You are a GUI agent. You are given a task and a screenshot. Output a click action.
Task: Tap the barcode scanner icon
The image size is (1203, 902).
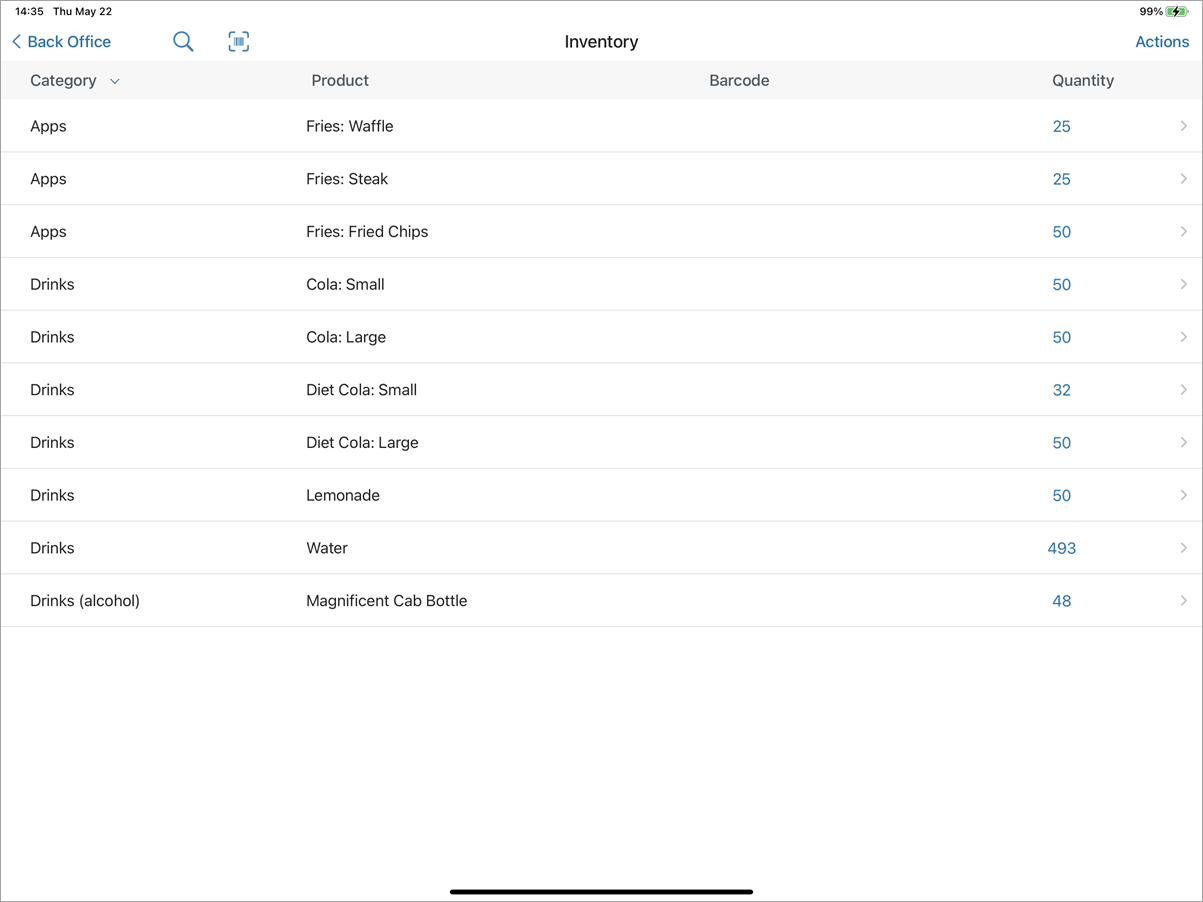pos(238,41)
